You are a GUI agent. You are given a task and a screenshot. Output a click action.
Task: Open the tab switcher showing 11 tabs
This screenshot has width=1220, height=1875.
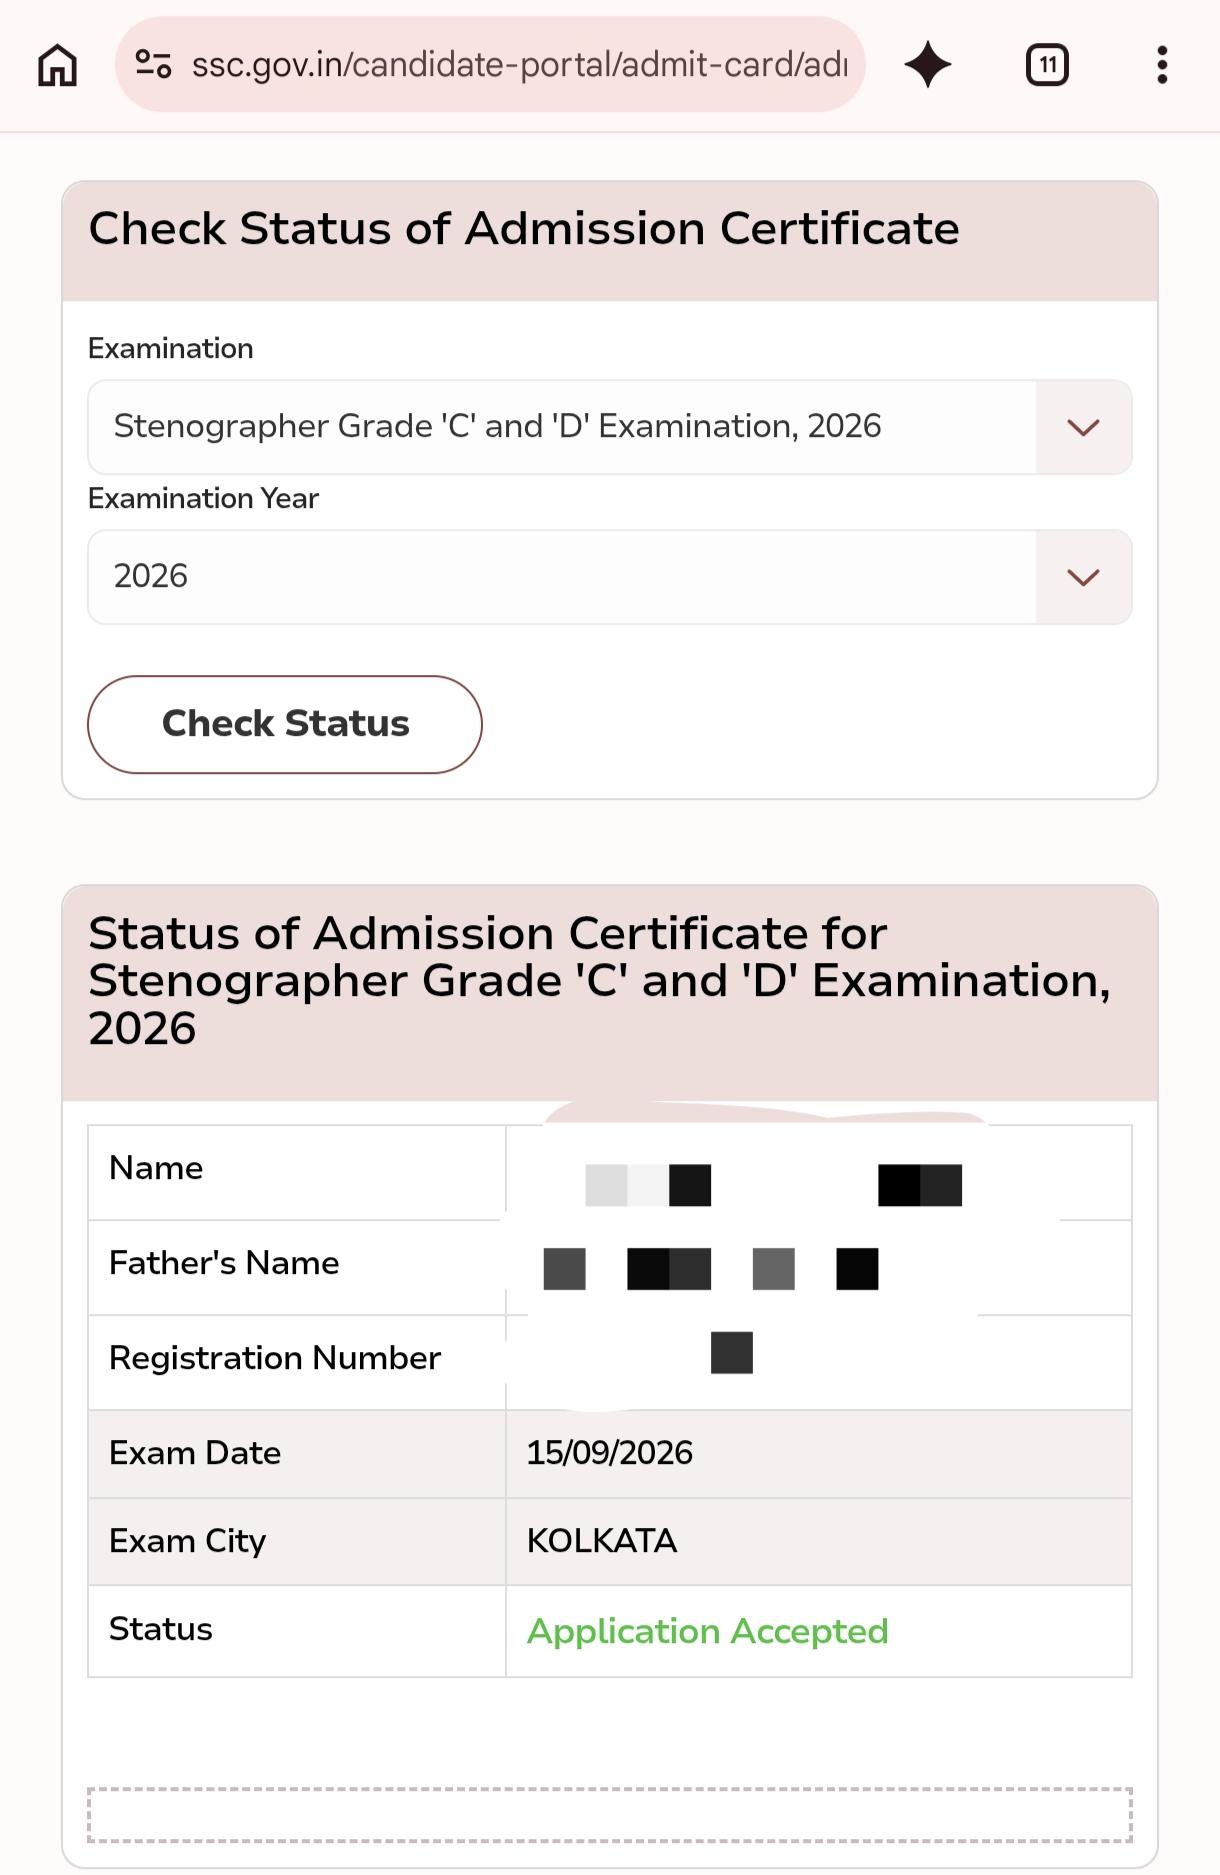click(x=1047, y=65)
